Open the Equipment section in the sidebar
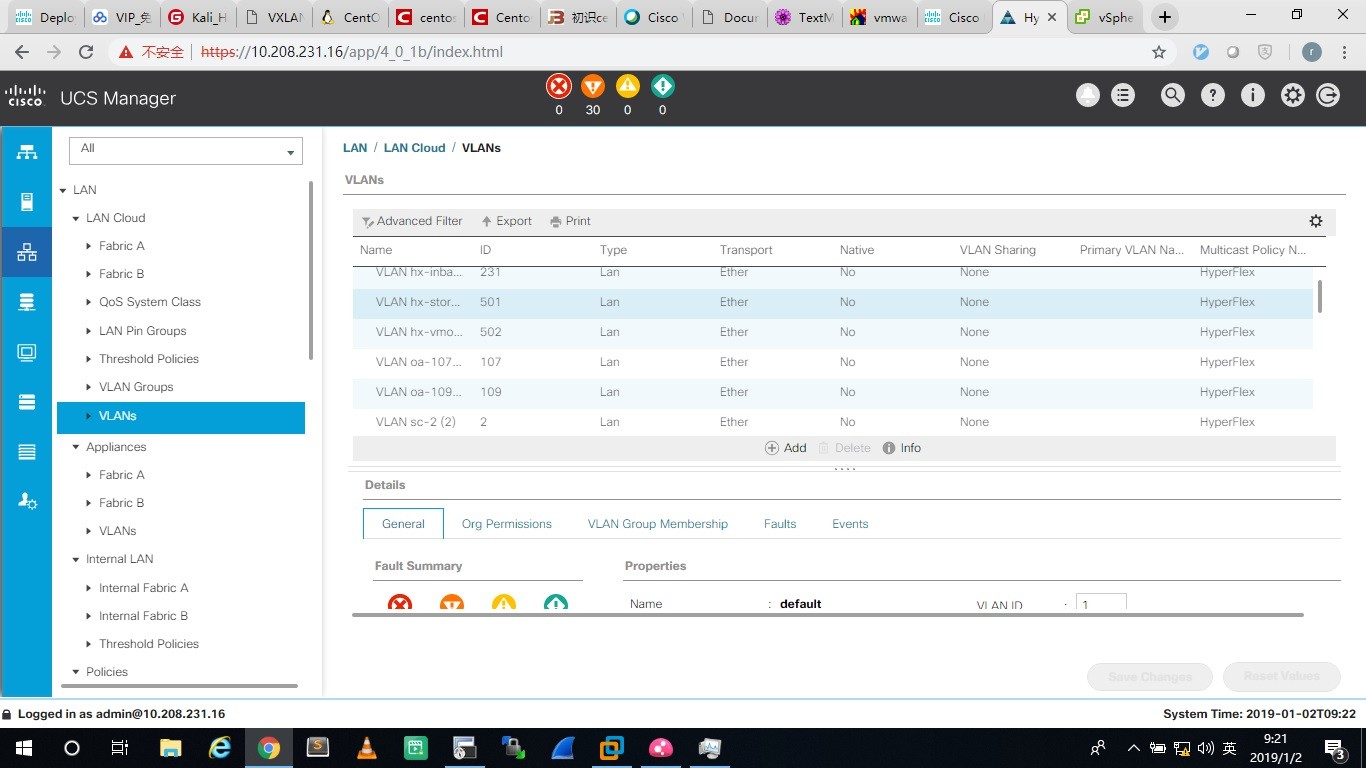Image resolution: width=1366 pixels, height=768 pixels. (x=27, y=152)
